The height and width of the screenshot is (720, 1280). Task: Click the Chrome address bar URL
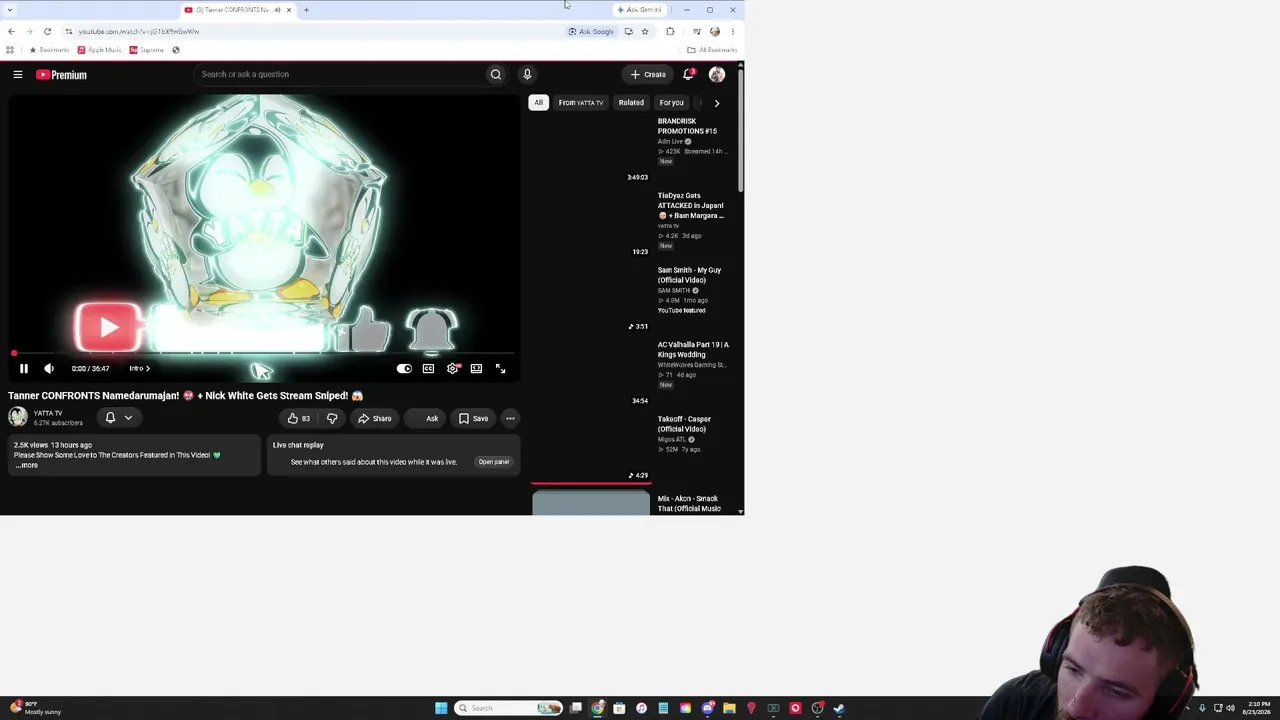(139, 31)
